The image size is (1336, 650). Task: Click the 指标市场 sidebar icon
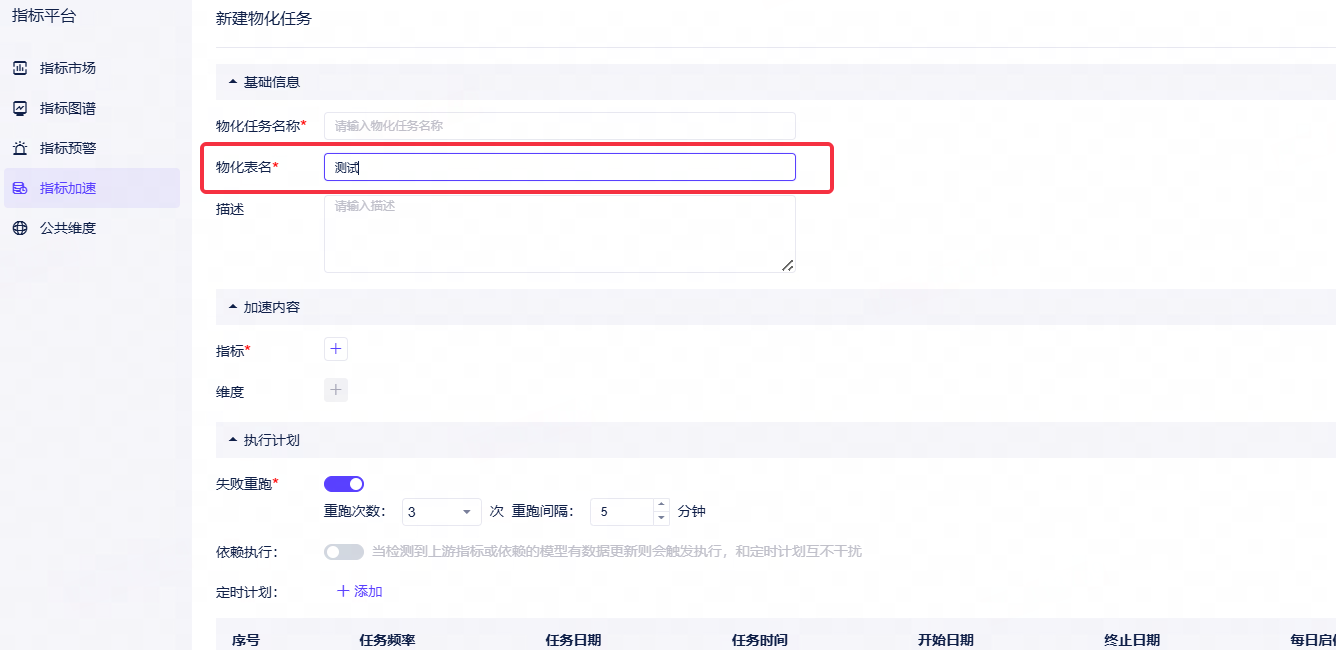[x=20, y=68]
